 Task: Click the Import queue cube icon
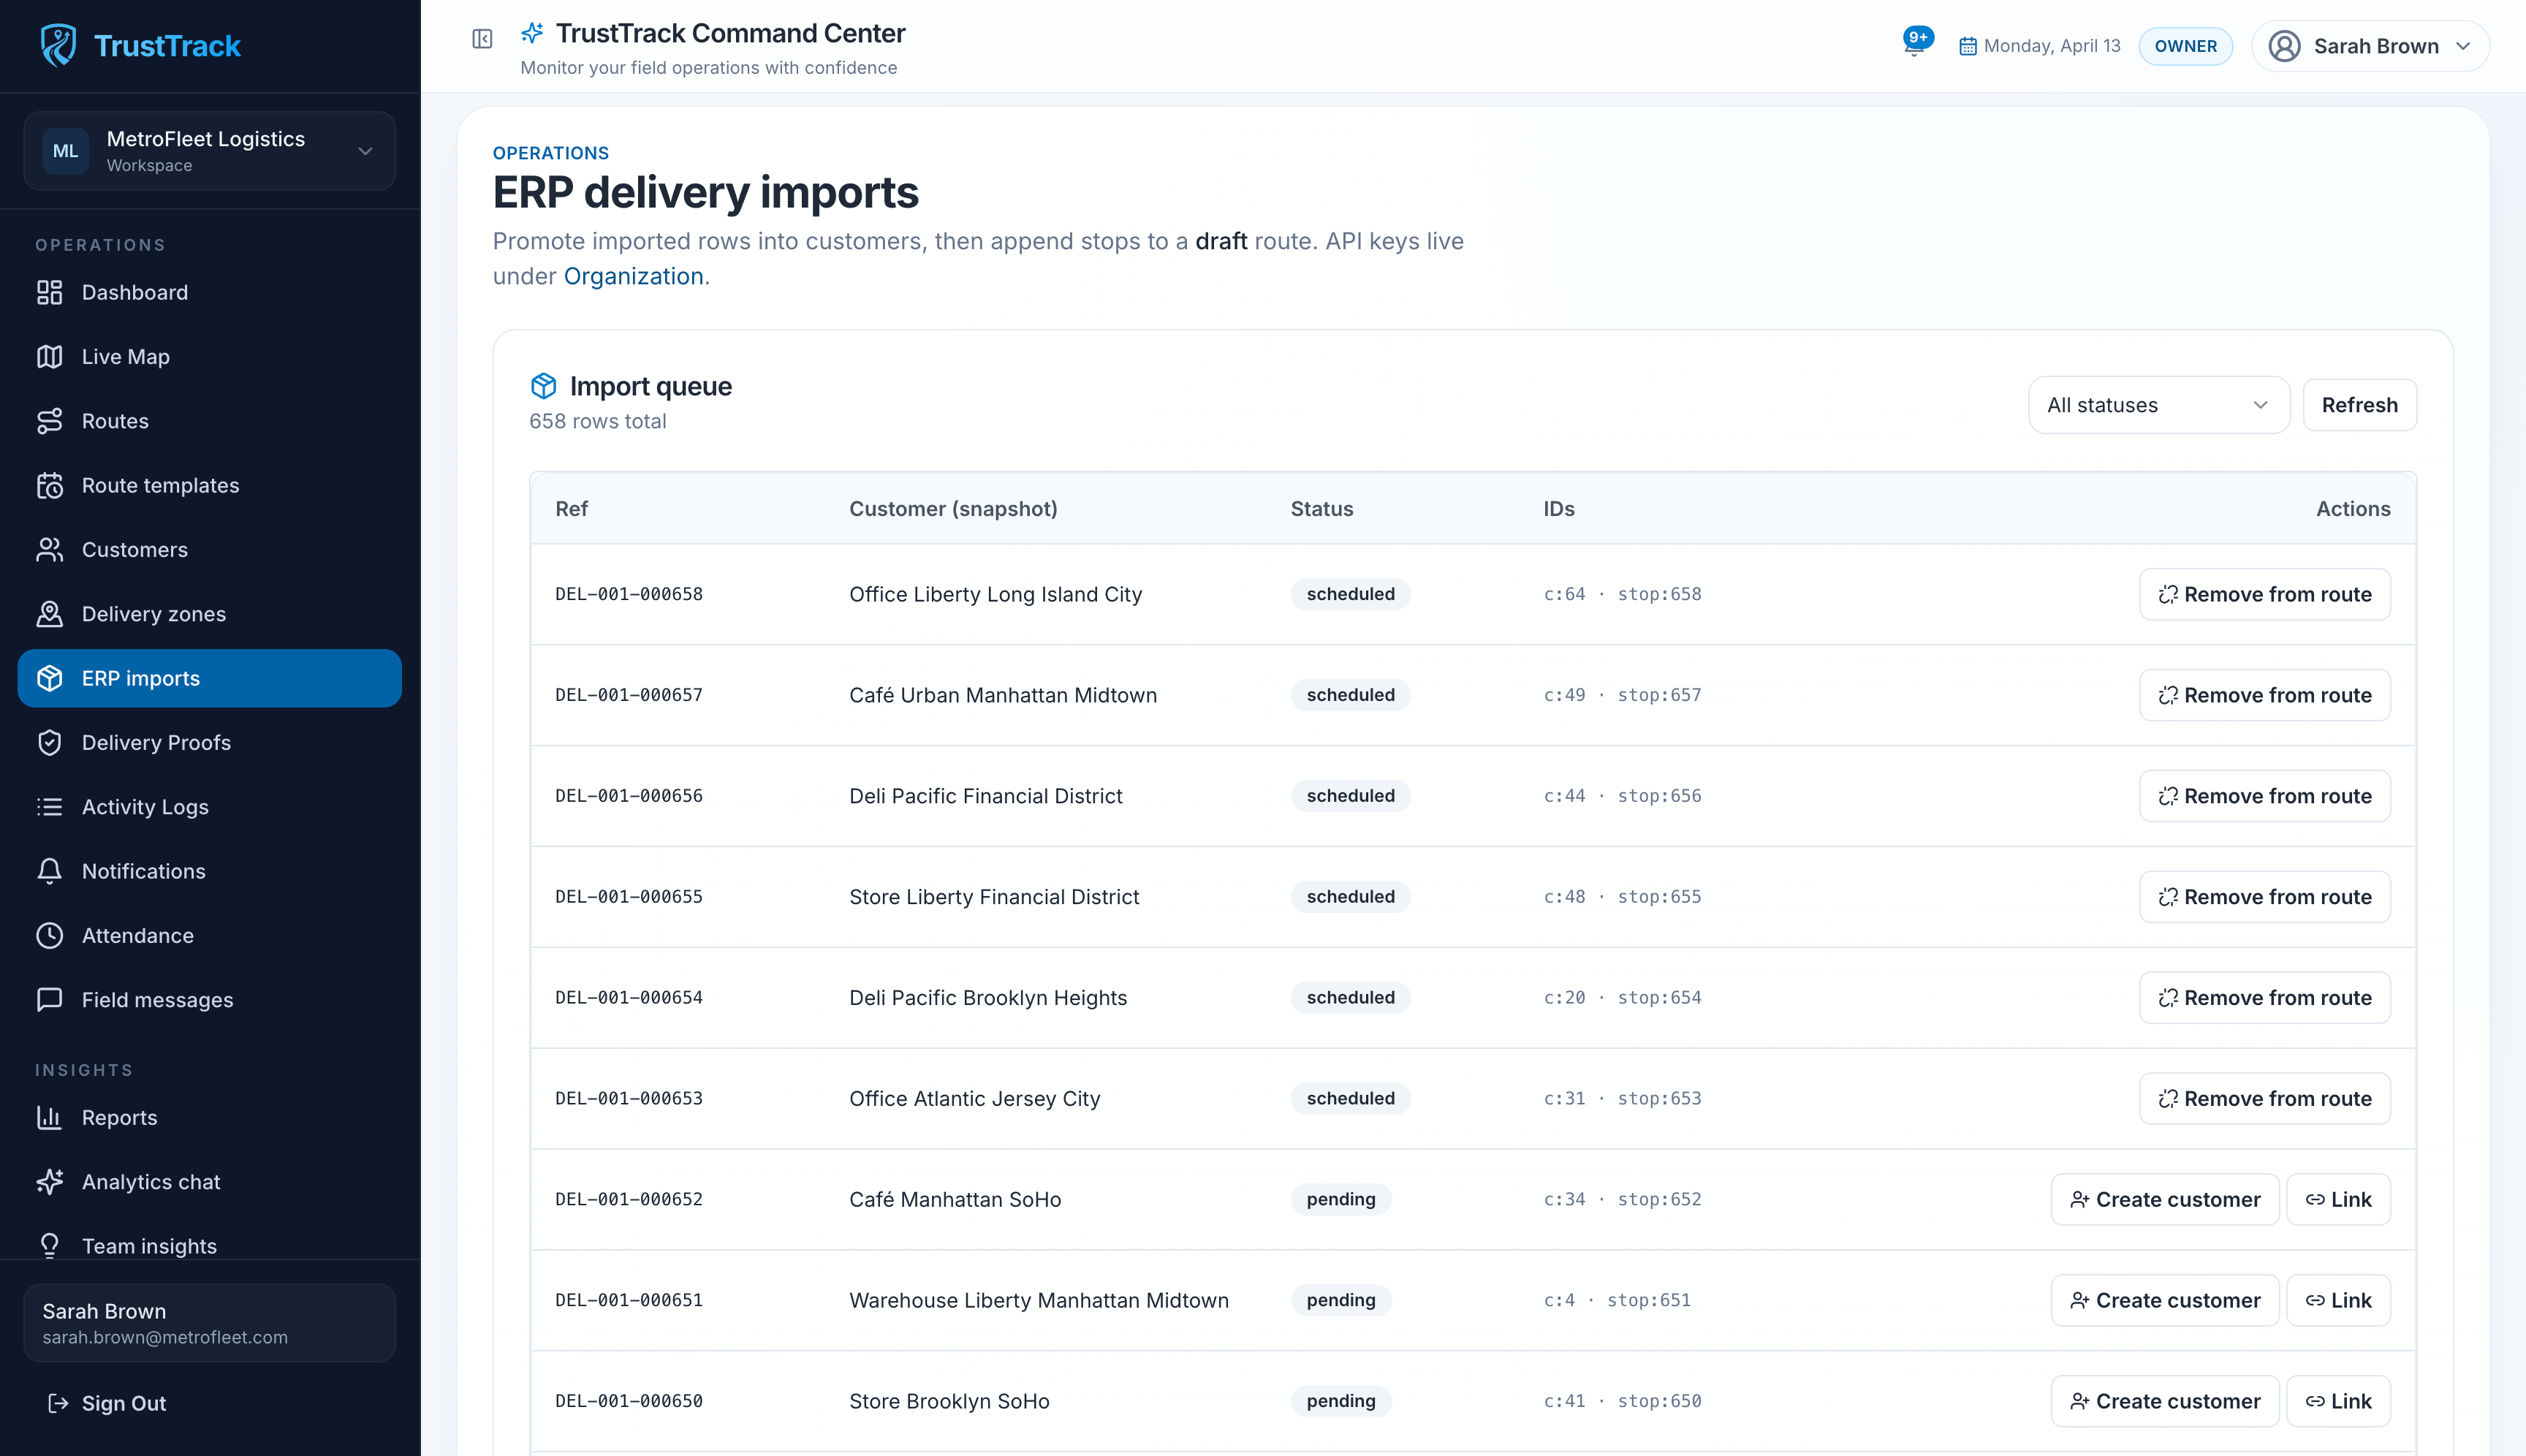543,386
